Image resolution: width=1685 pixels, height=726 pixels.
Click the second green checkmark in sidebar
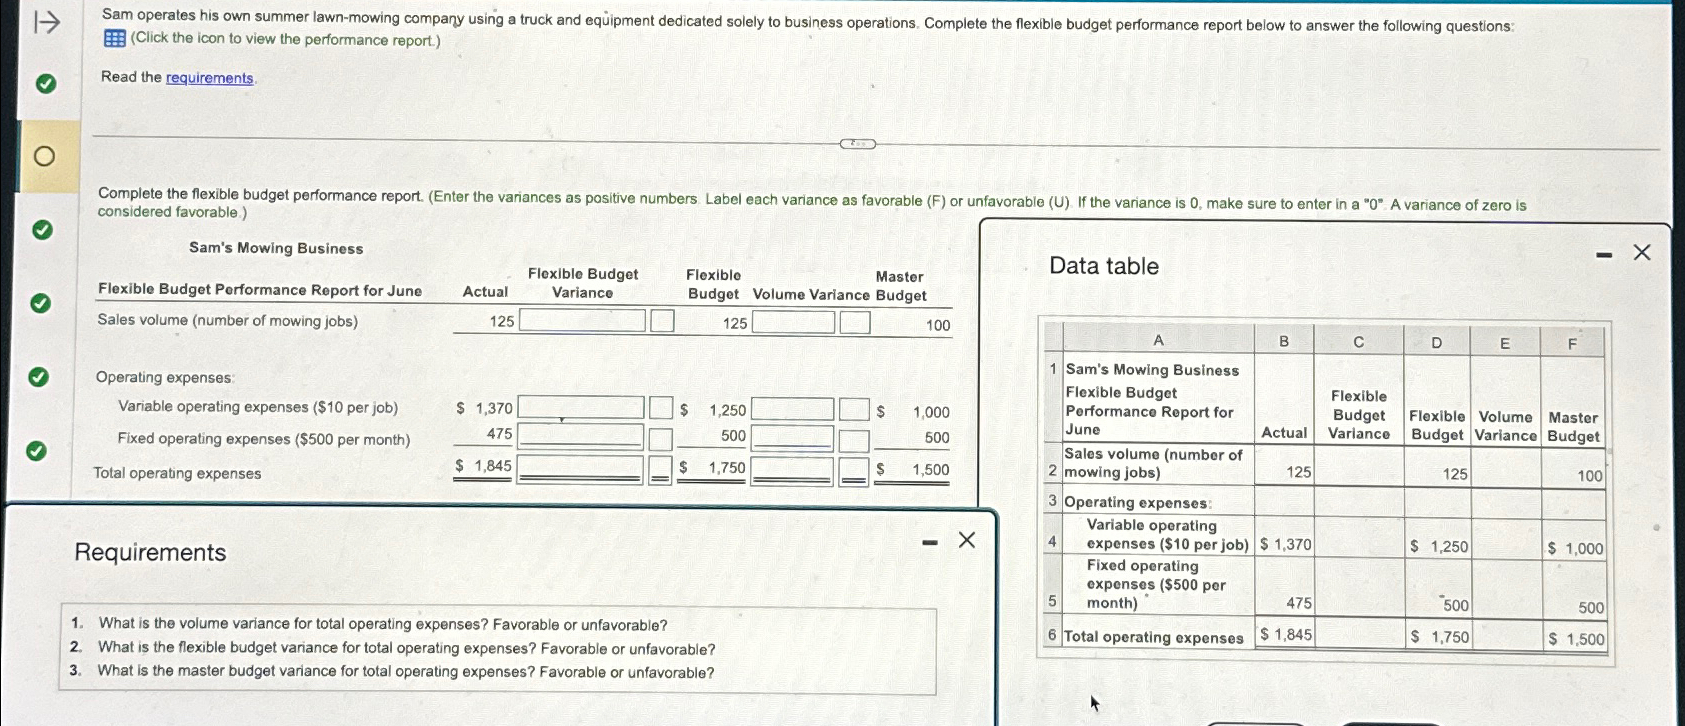point(41,230)
